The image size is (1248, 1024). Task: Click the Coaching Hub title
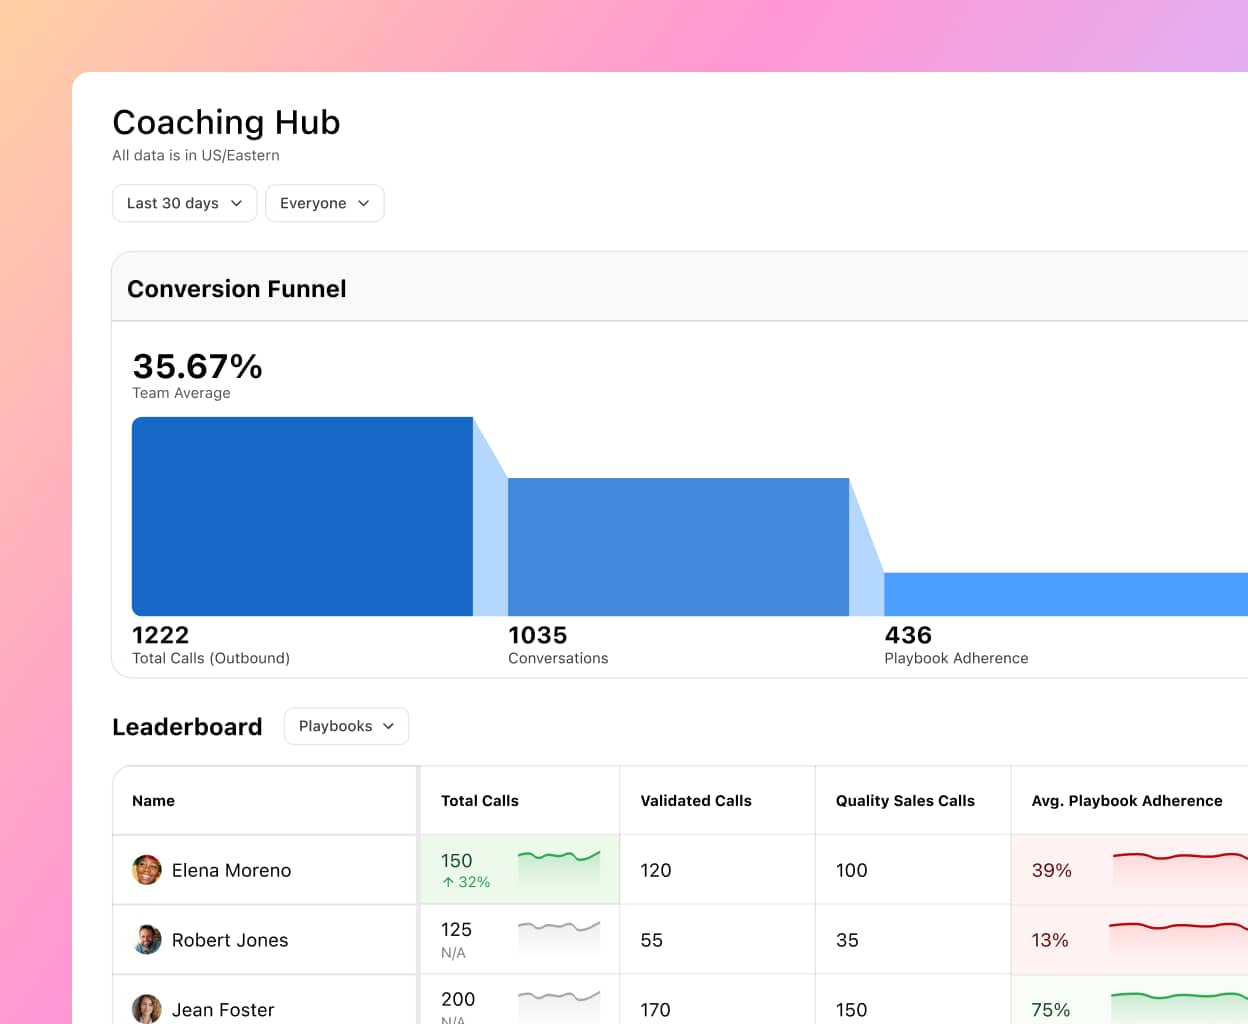226,122
